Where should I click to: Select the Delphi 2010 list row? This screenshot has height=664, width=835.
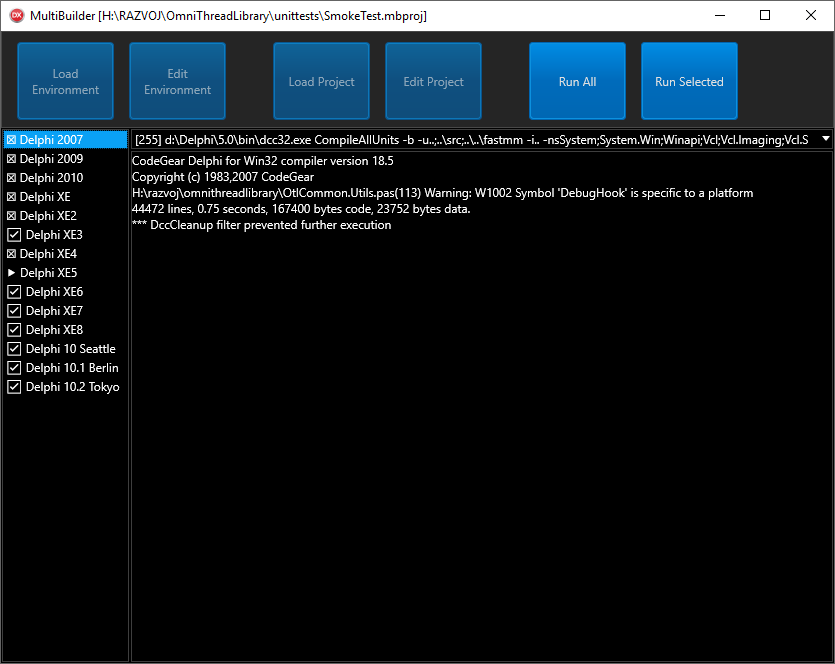[x=66, y=178]
